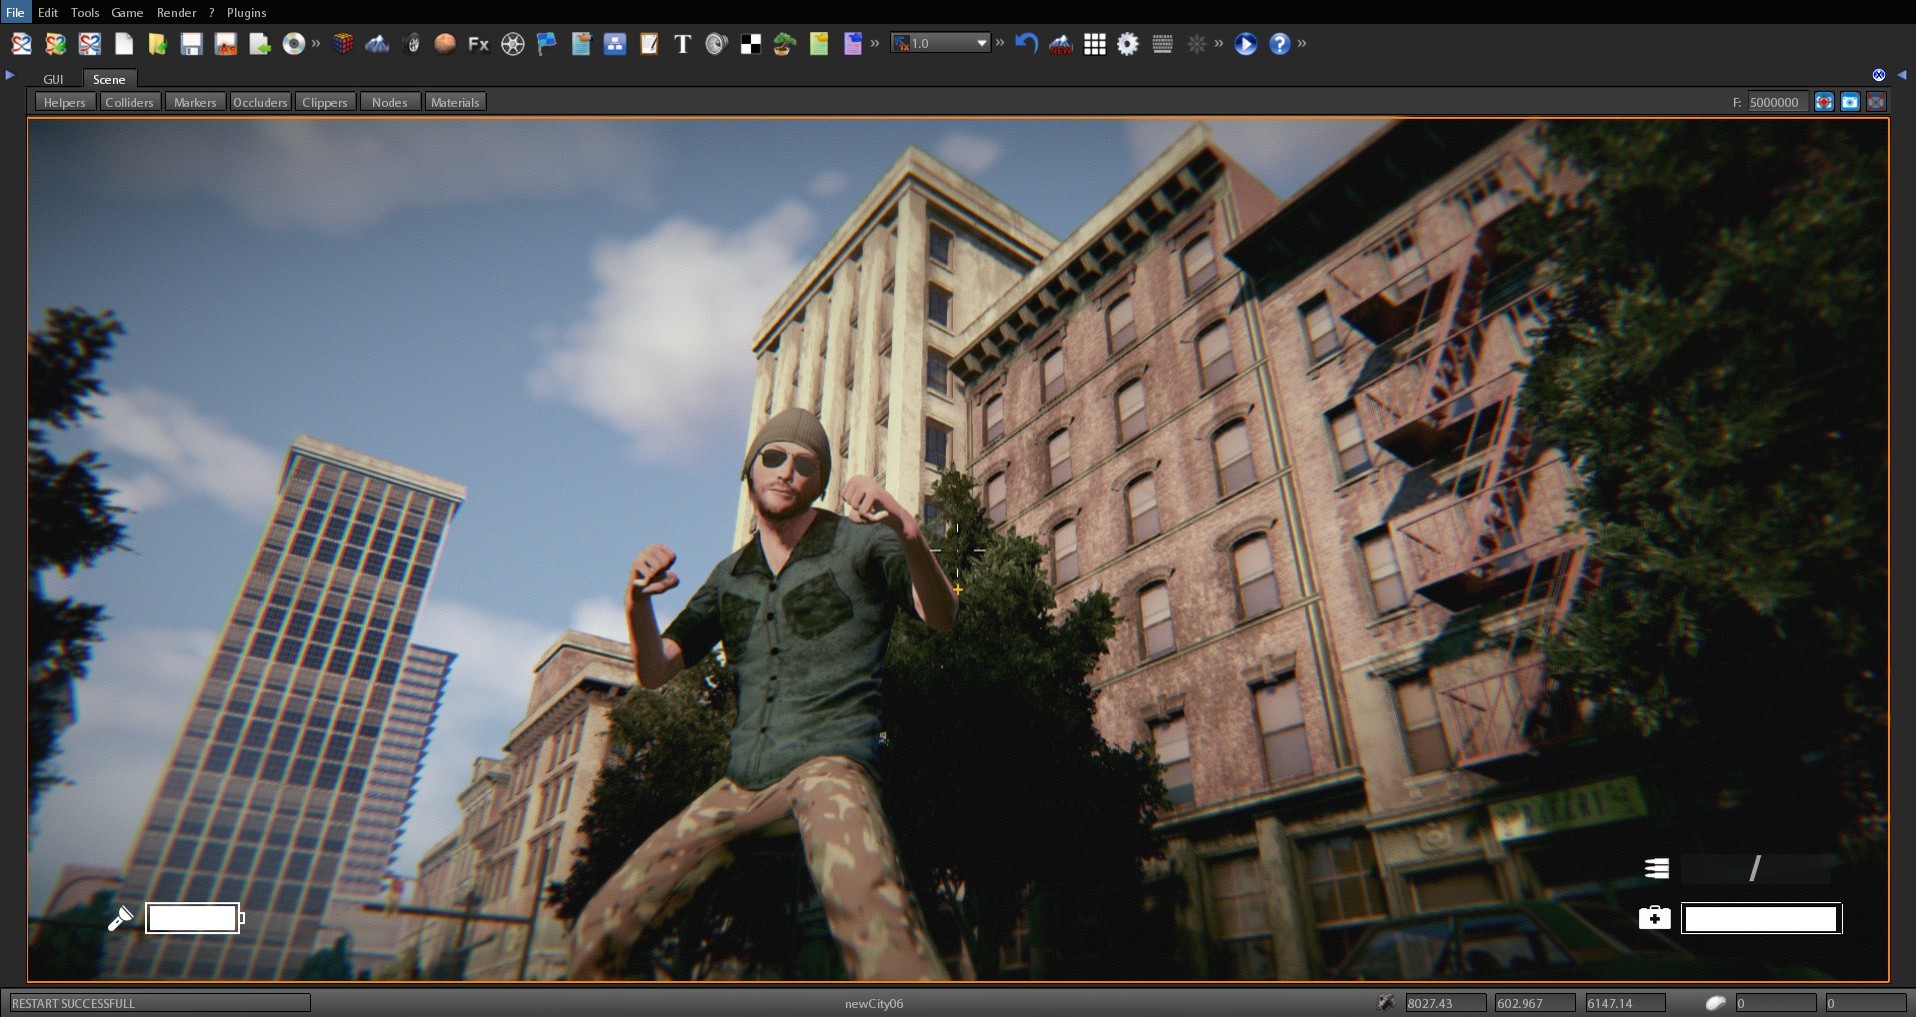Toggle the red crosshair target icon top right
This screenshot has width=1916, height=1017.
point(1824,101)
